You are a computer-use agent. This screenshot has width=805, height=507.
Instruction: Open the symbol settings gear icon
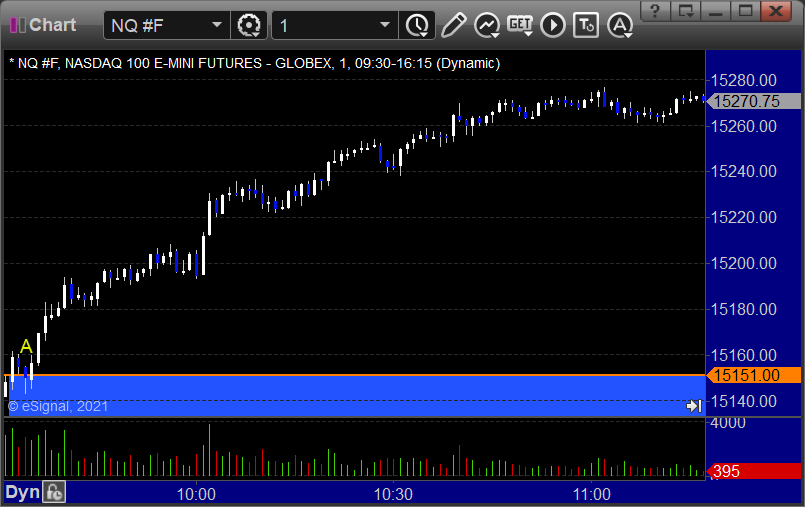pos(249,25)
